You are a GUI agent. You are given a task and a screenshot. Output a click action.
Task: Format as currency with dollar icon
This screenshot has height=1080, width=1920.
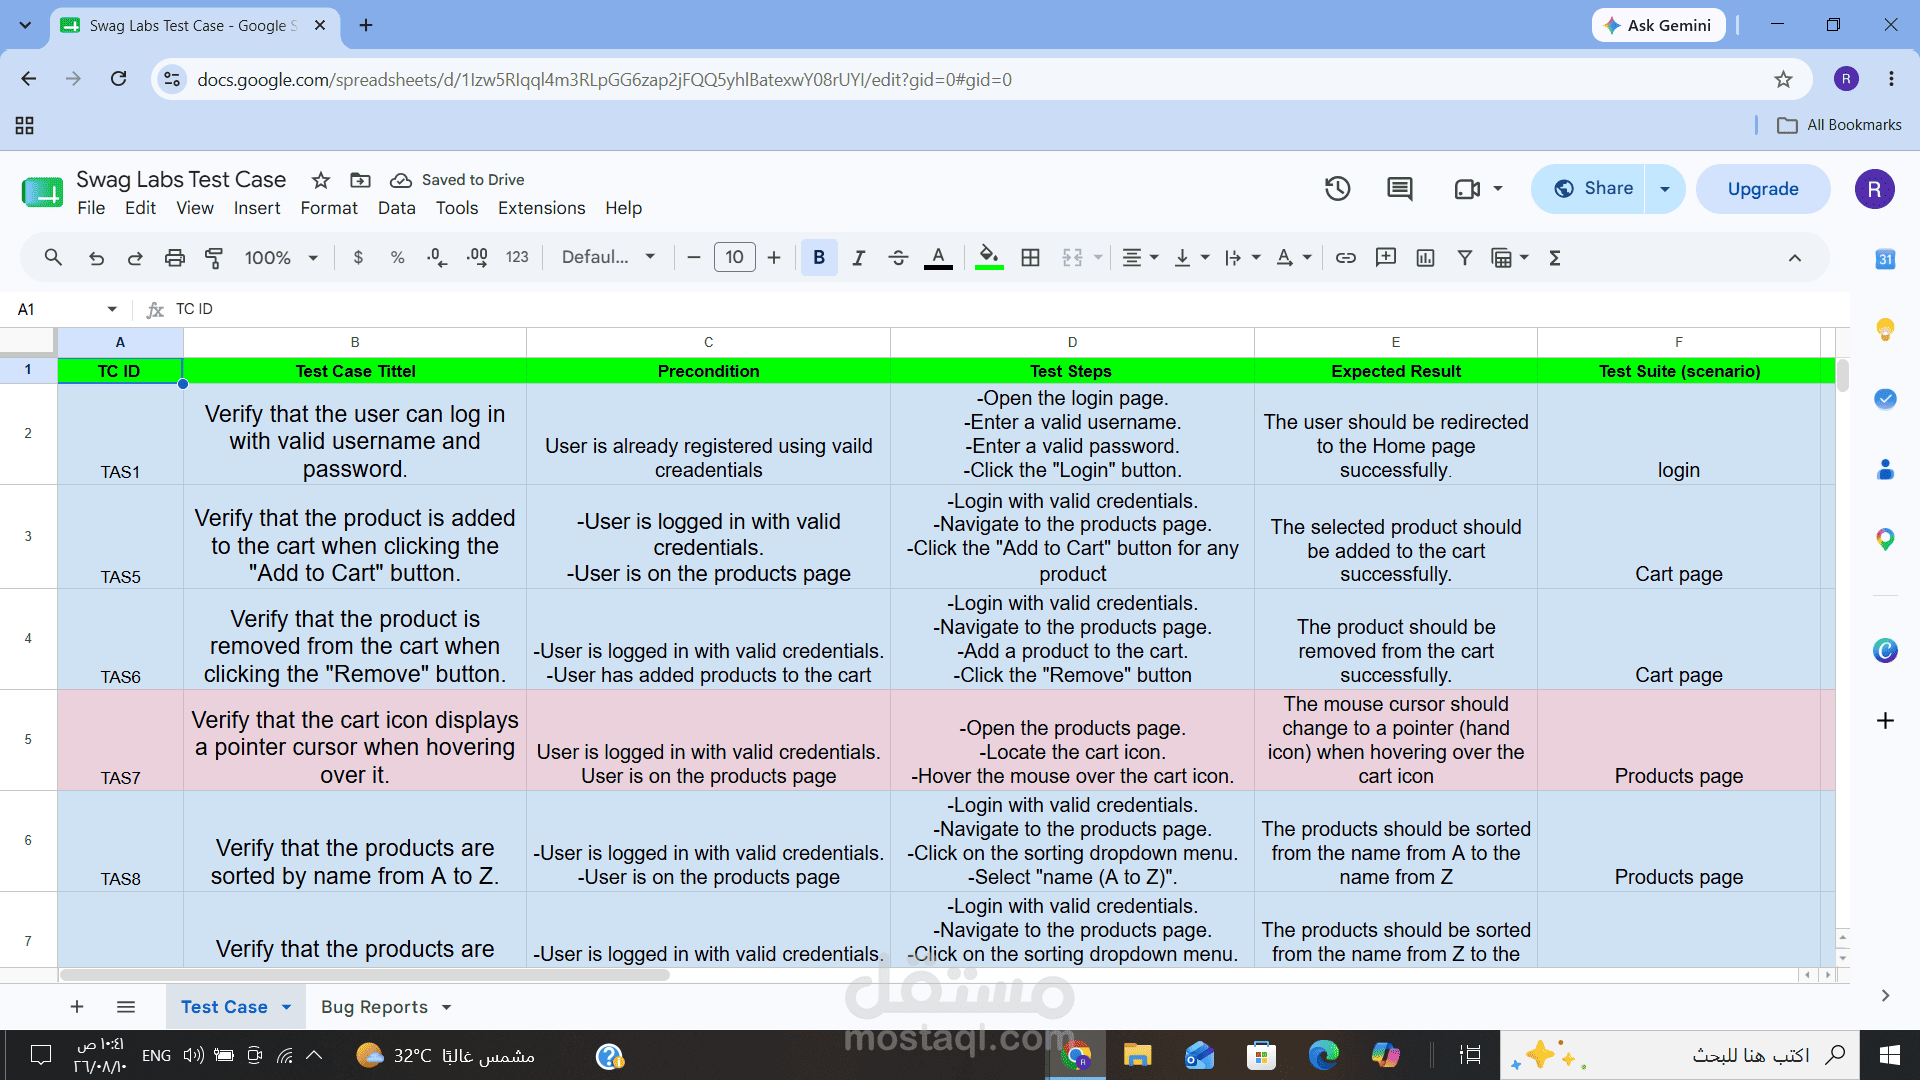pos(358,258)
